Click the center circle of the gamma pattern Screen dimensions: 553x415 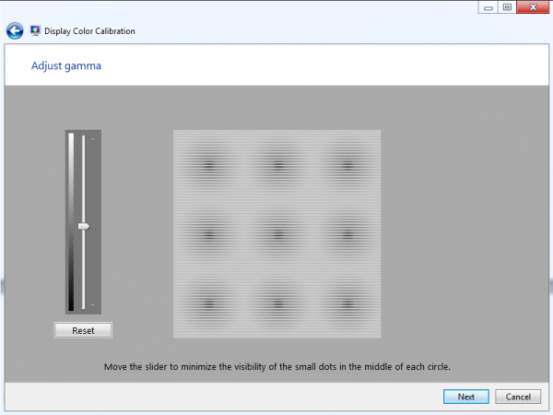click(x=278, y=233)
